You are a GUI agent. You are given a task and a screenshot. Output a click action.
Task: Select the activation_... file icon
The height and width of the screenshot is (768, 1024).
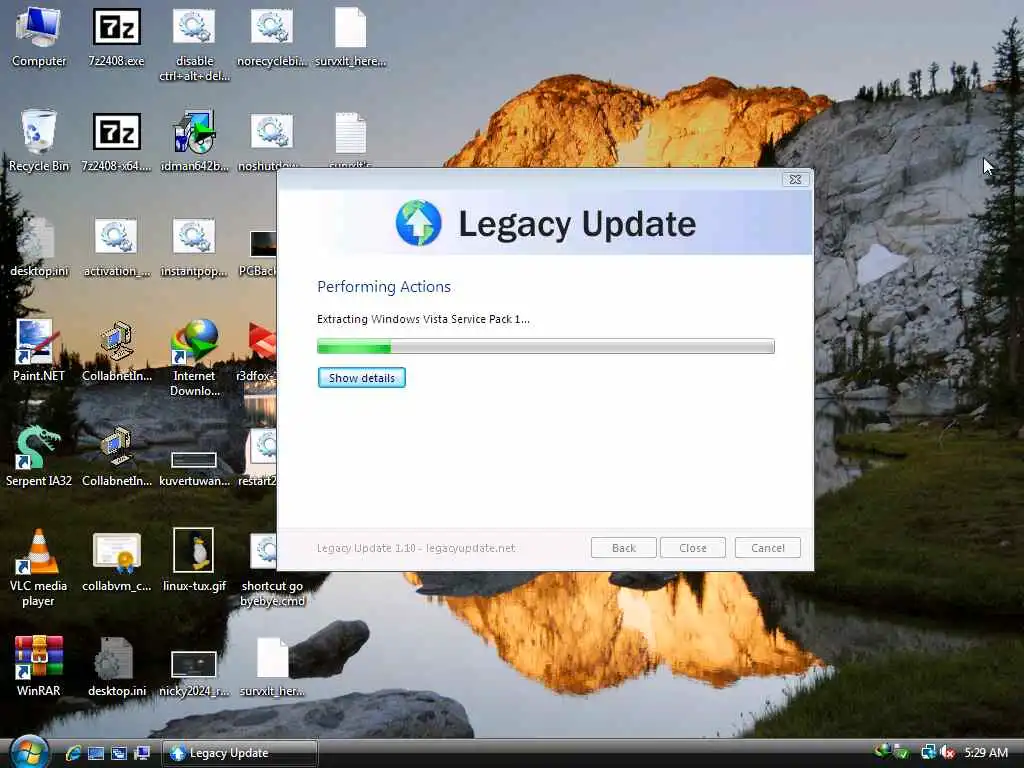pos(116,248)
